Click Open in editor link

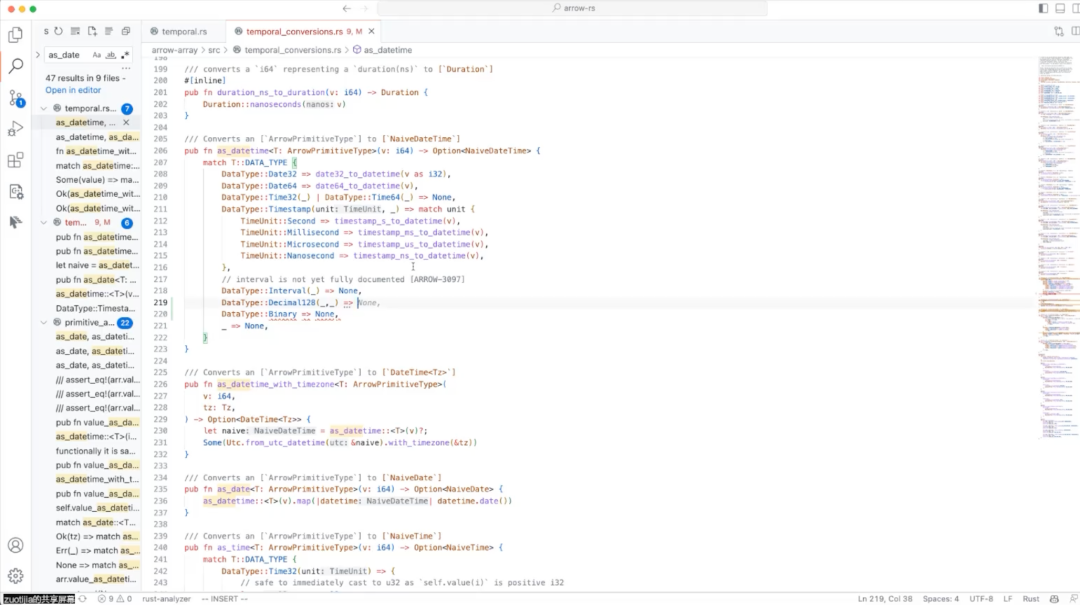coord(73,90)
